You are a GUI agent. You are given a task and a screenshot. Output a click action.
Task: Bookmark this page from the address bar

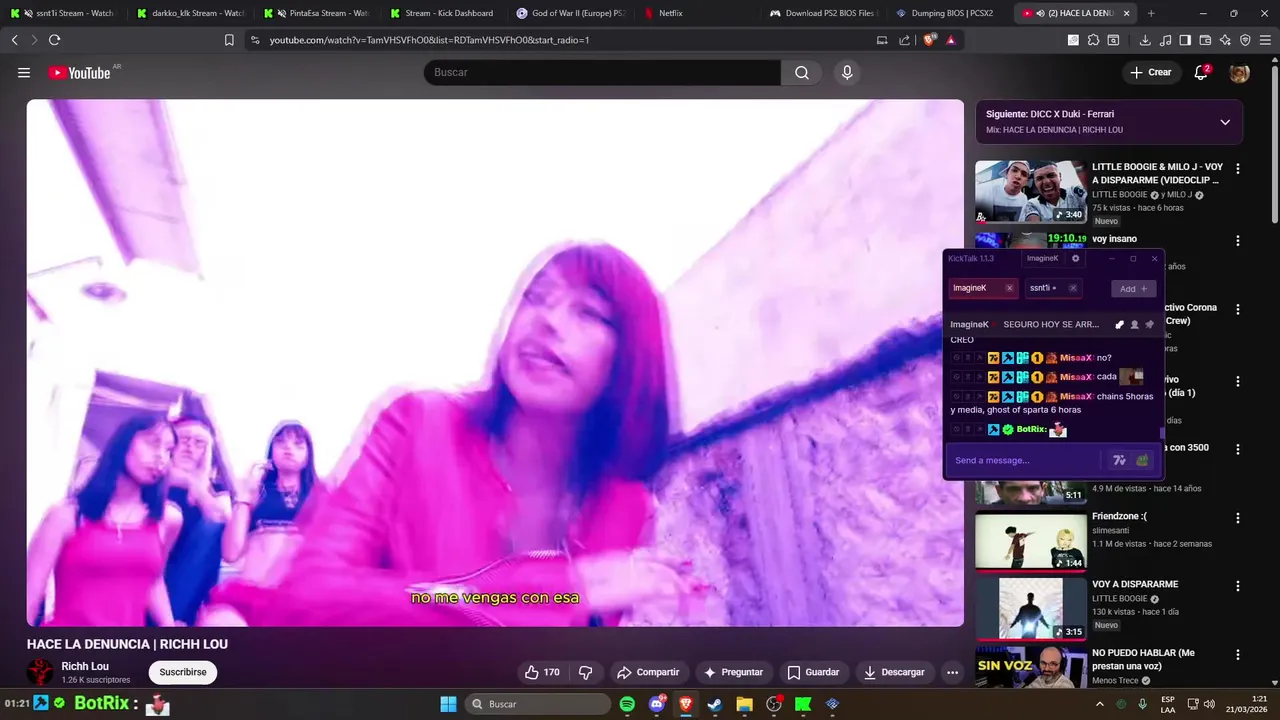pos(229,40)
